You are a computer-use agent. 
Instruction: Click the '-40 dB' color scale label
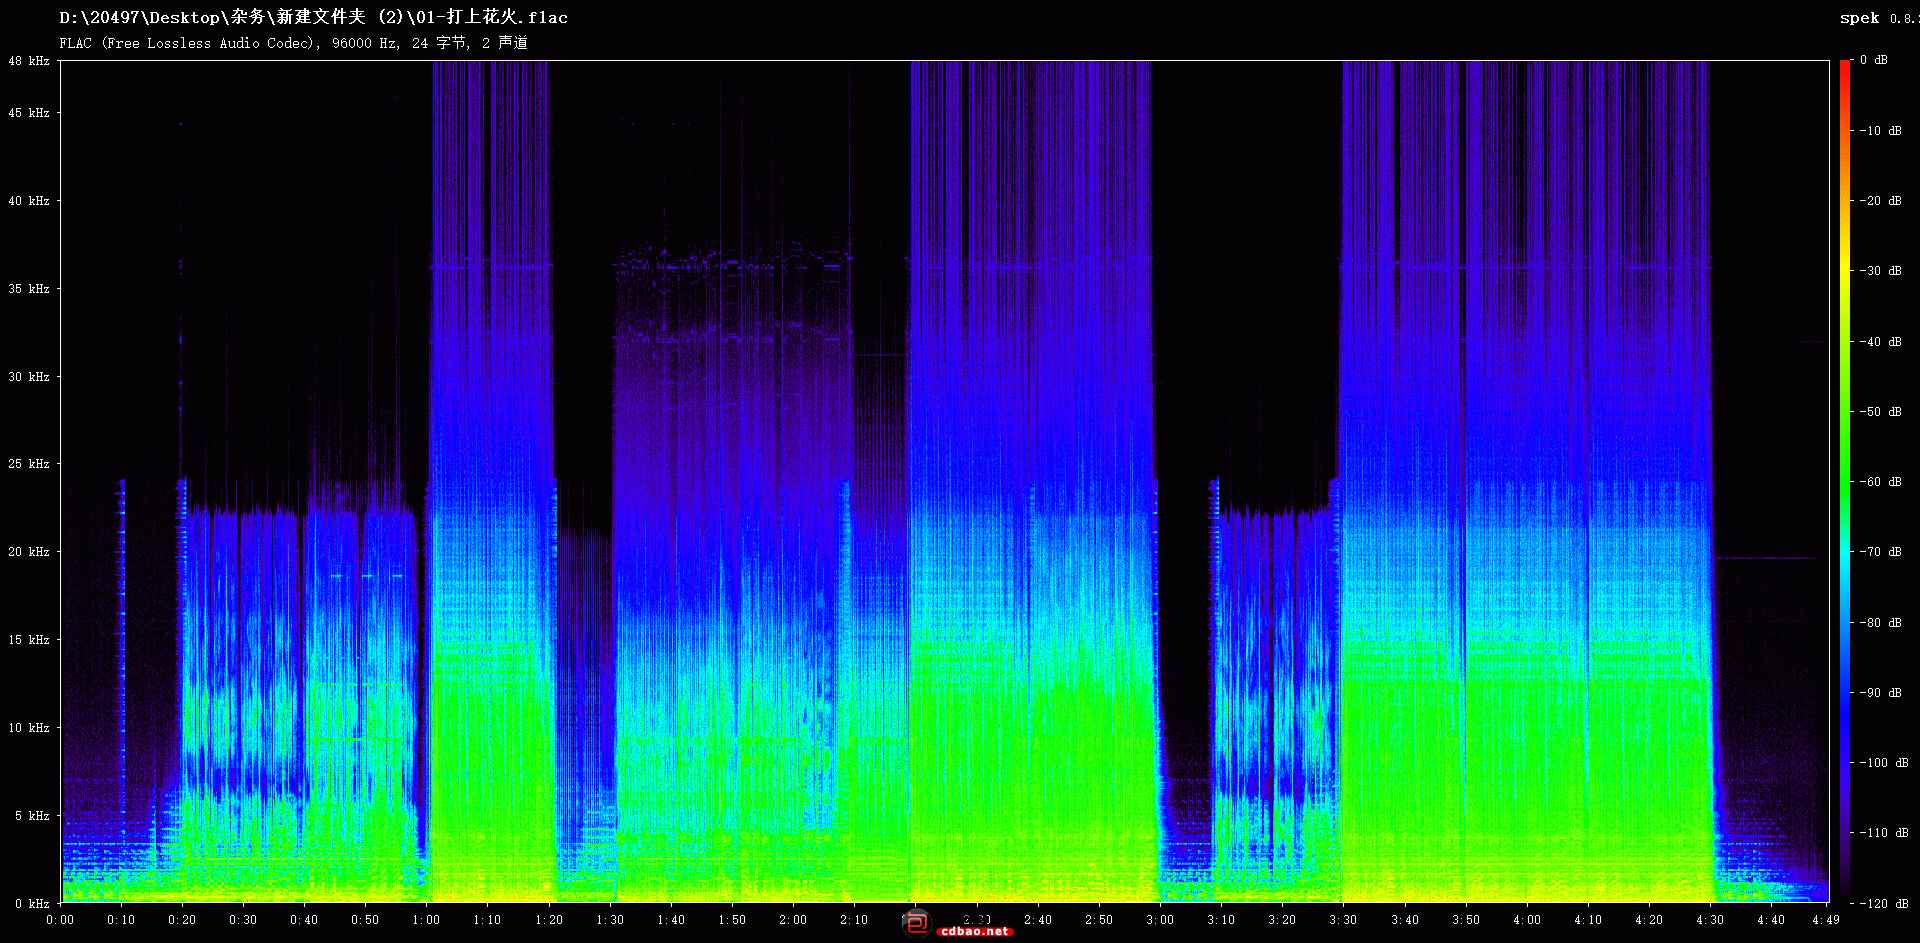[1880, 342]
